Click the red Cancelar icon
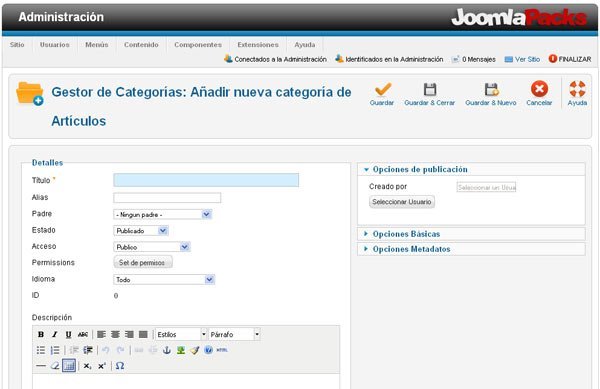 tap(539, 89)
